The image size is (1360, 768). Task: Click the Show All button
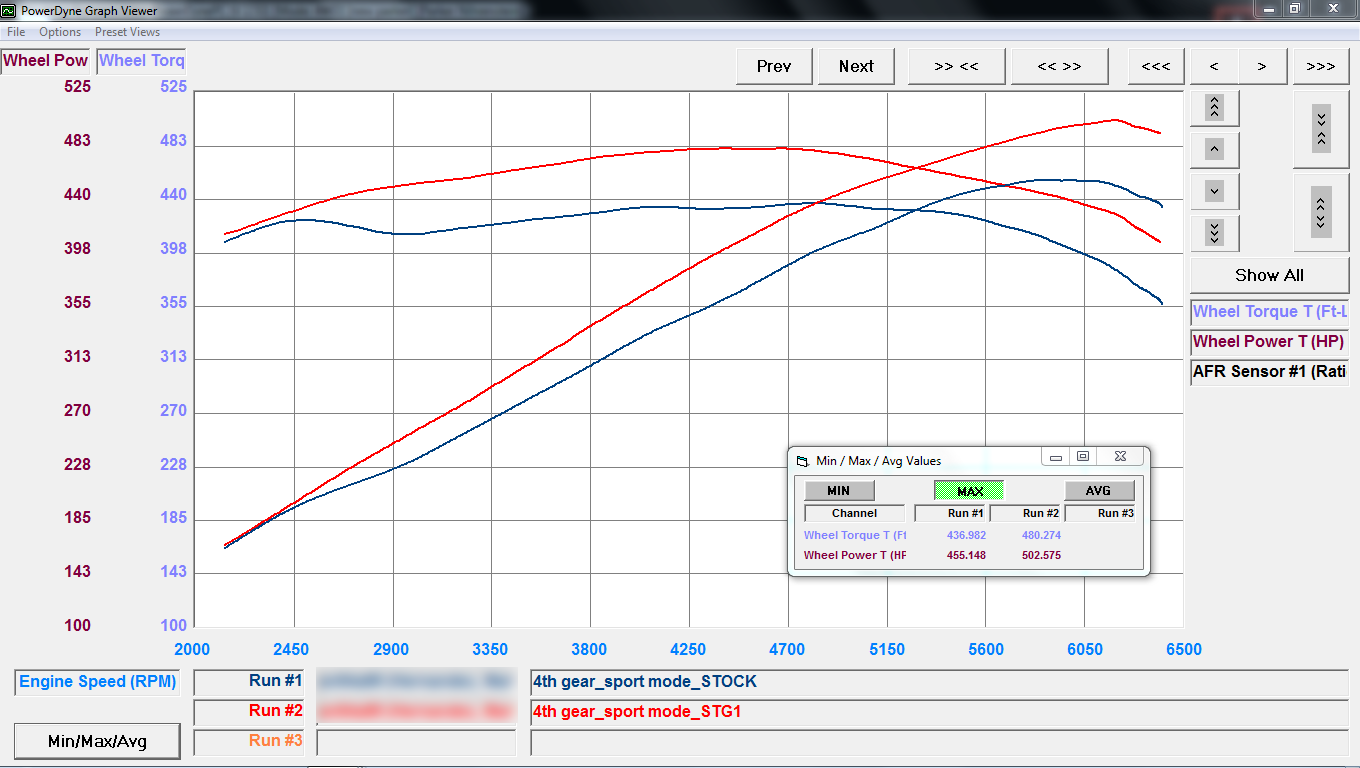[1269, 275]
